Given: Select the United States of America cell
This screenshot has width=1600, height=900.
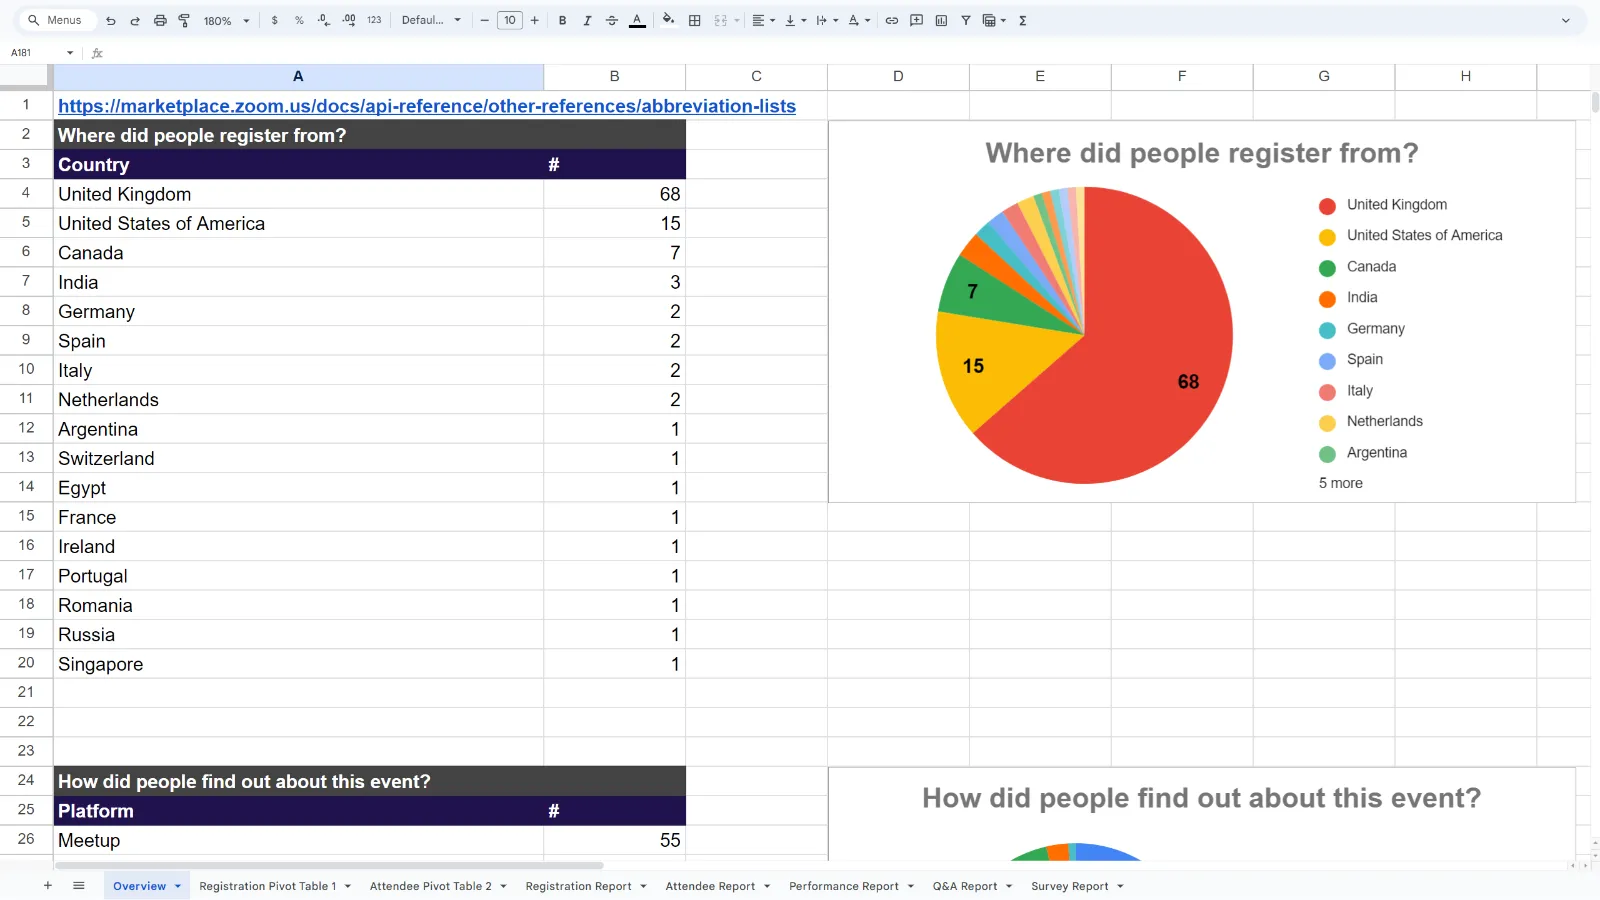Looking at the screenshot, I should point(298,223).
